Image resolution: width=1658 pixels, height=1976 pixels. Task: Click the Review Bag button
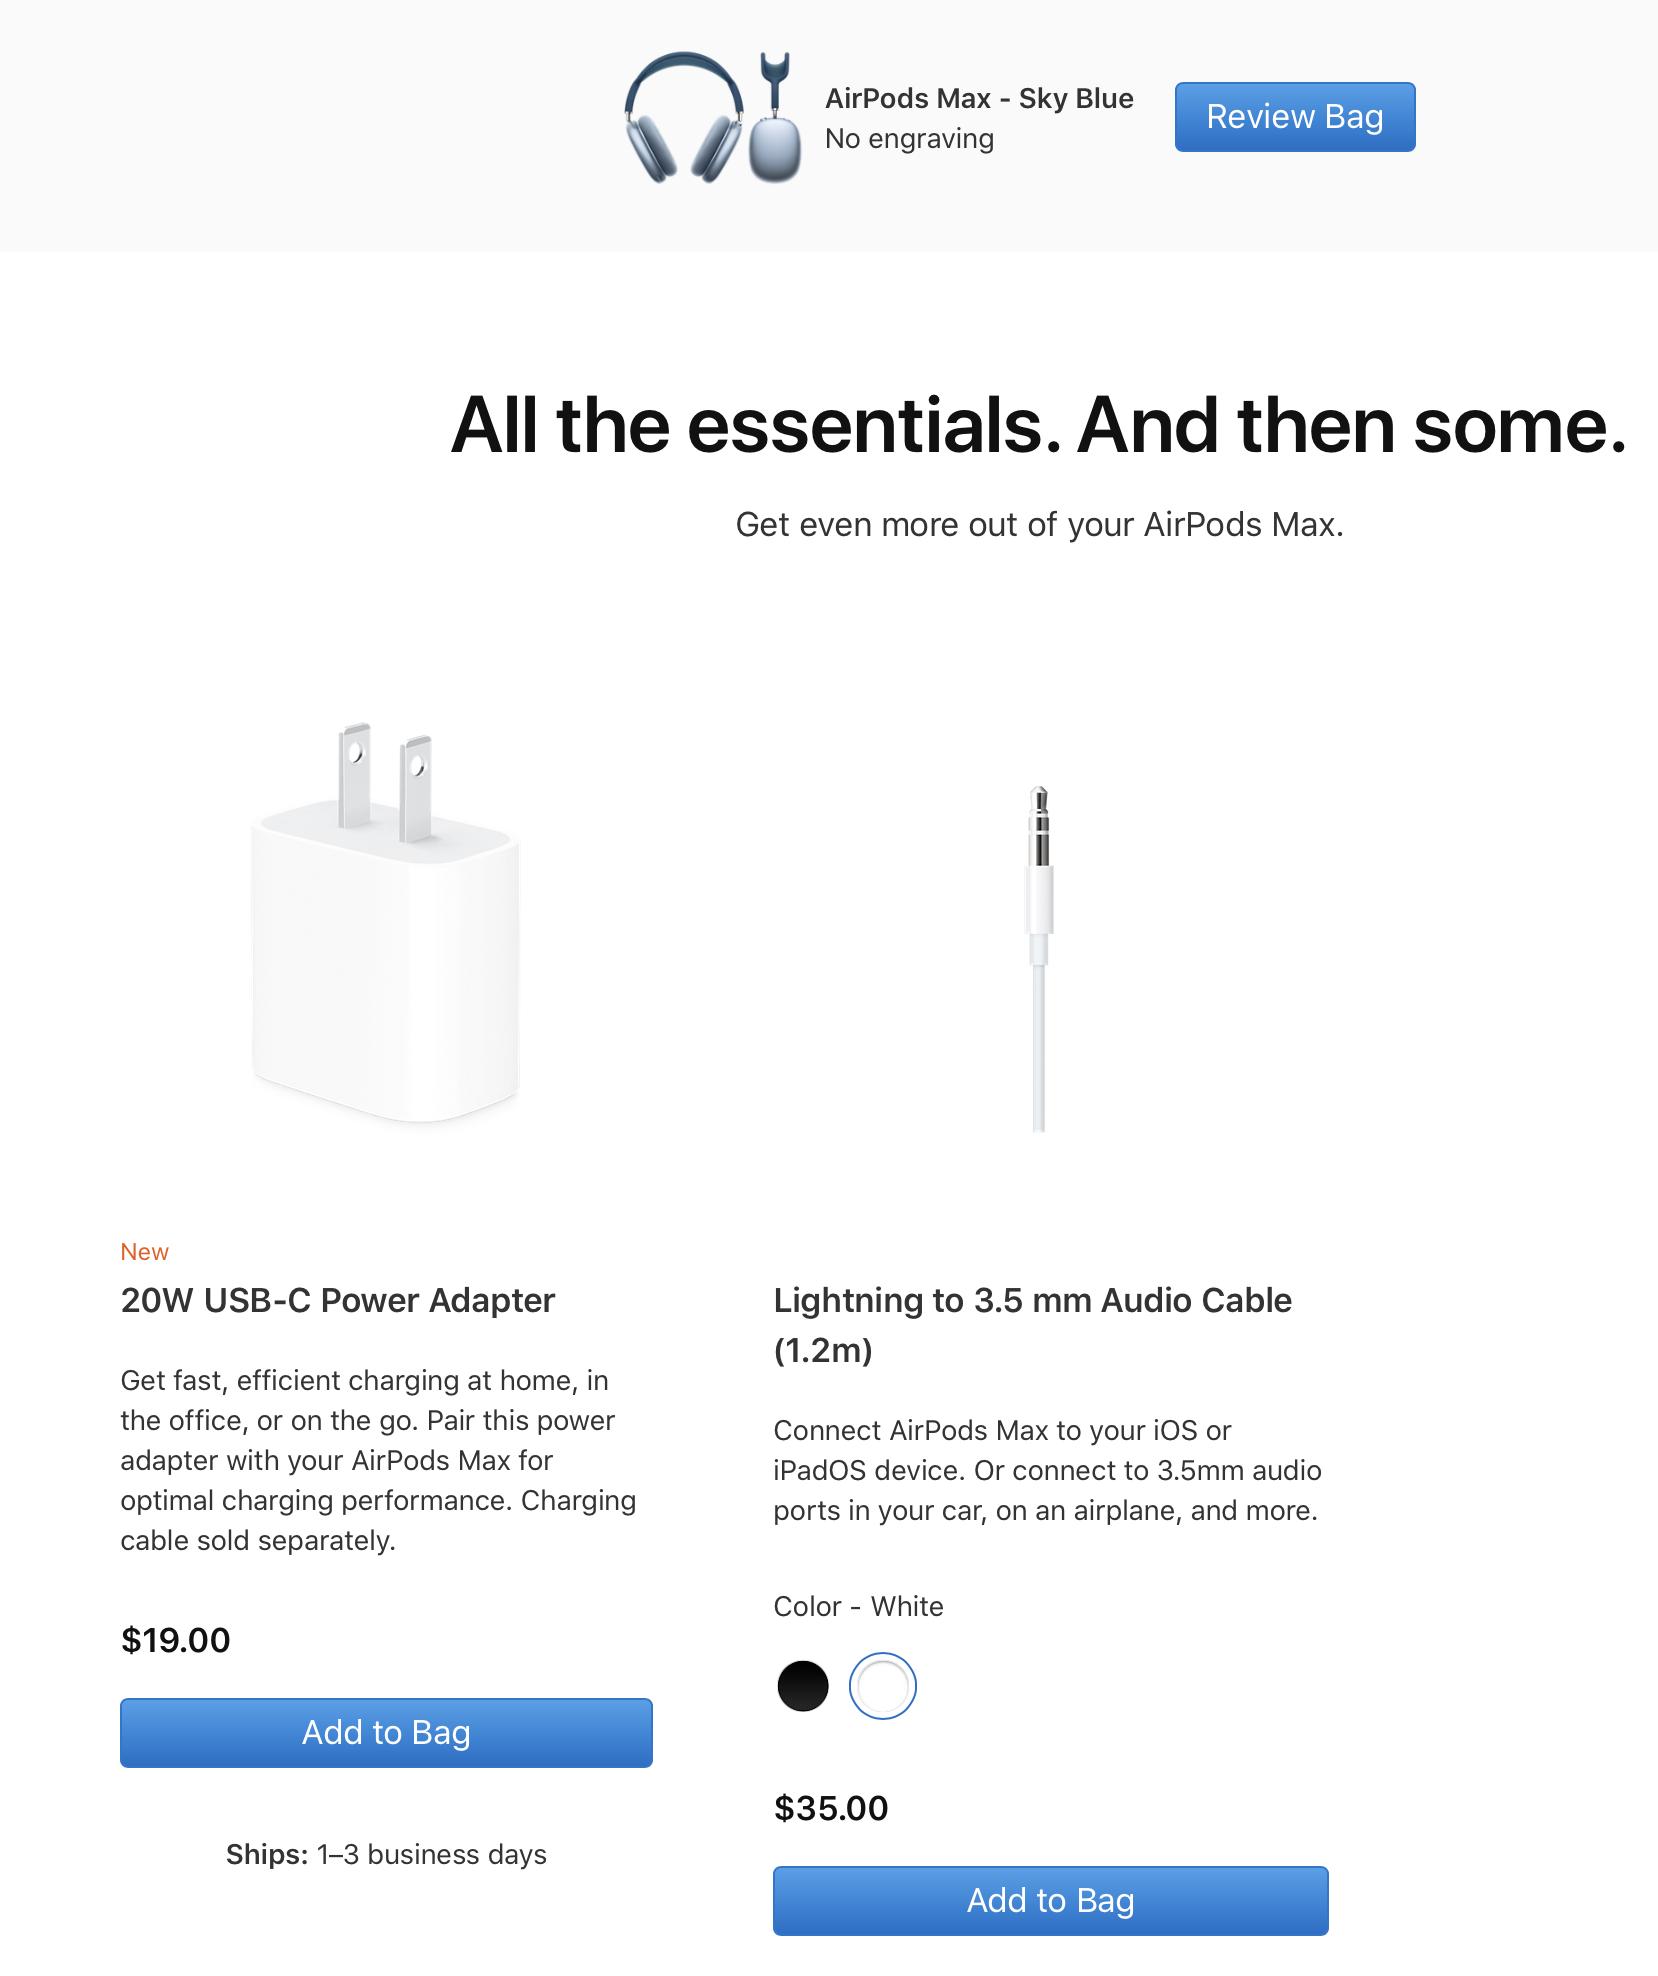tap(1294, 117)
